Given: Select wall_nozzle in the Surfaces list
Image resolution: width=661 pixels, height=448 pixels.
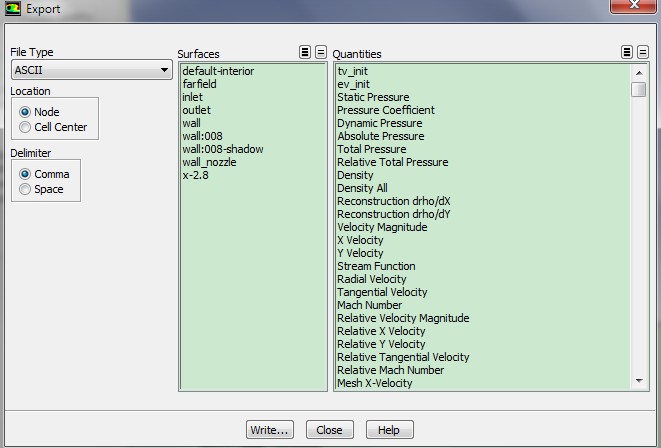Looking at the screenshot, I should 209,162.
